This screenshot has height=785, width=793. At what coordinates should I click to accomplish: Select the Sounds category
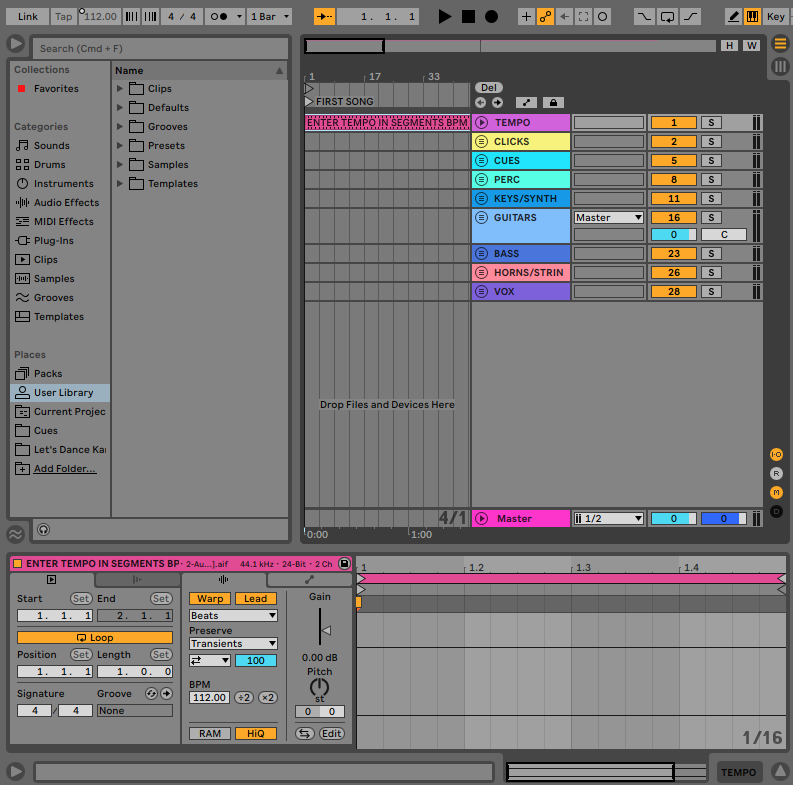[51, 146]
